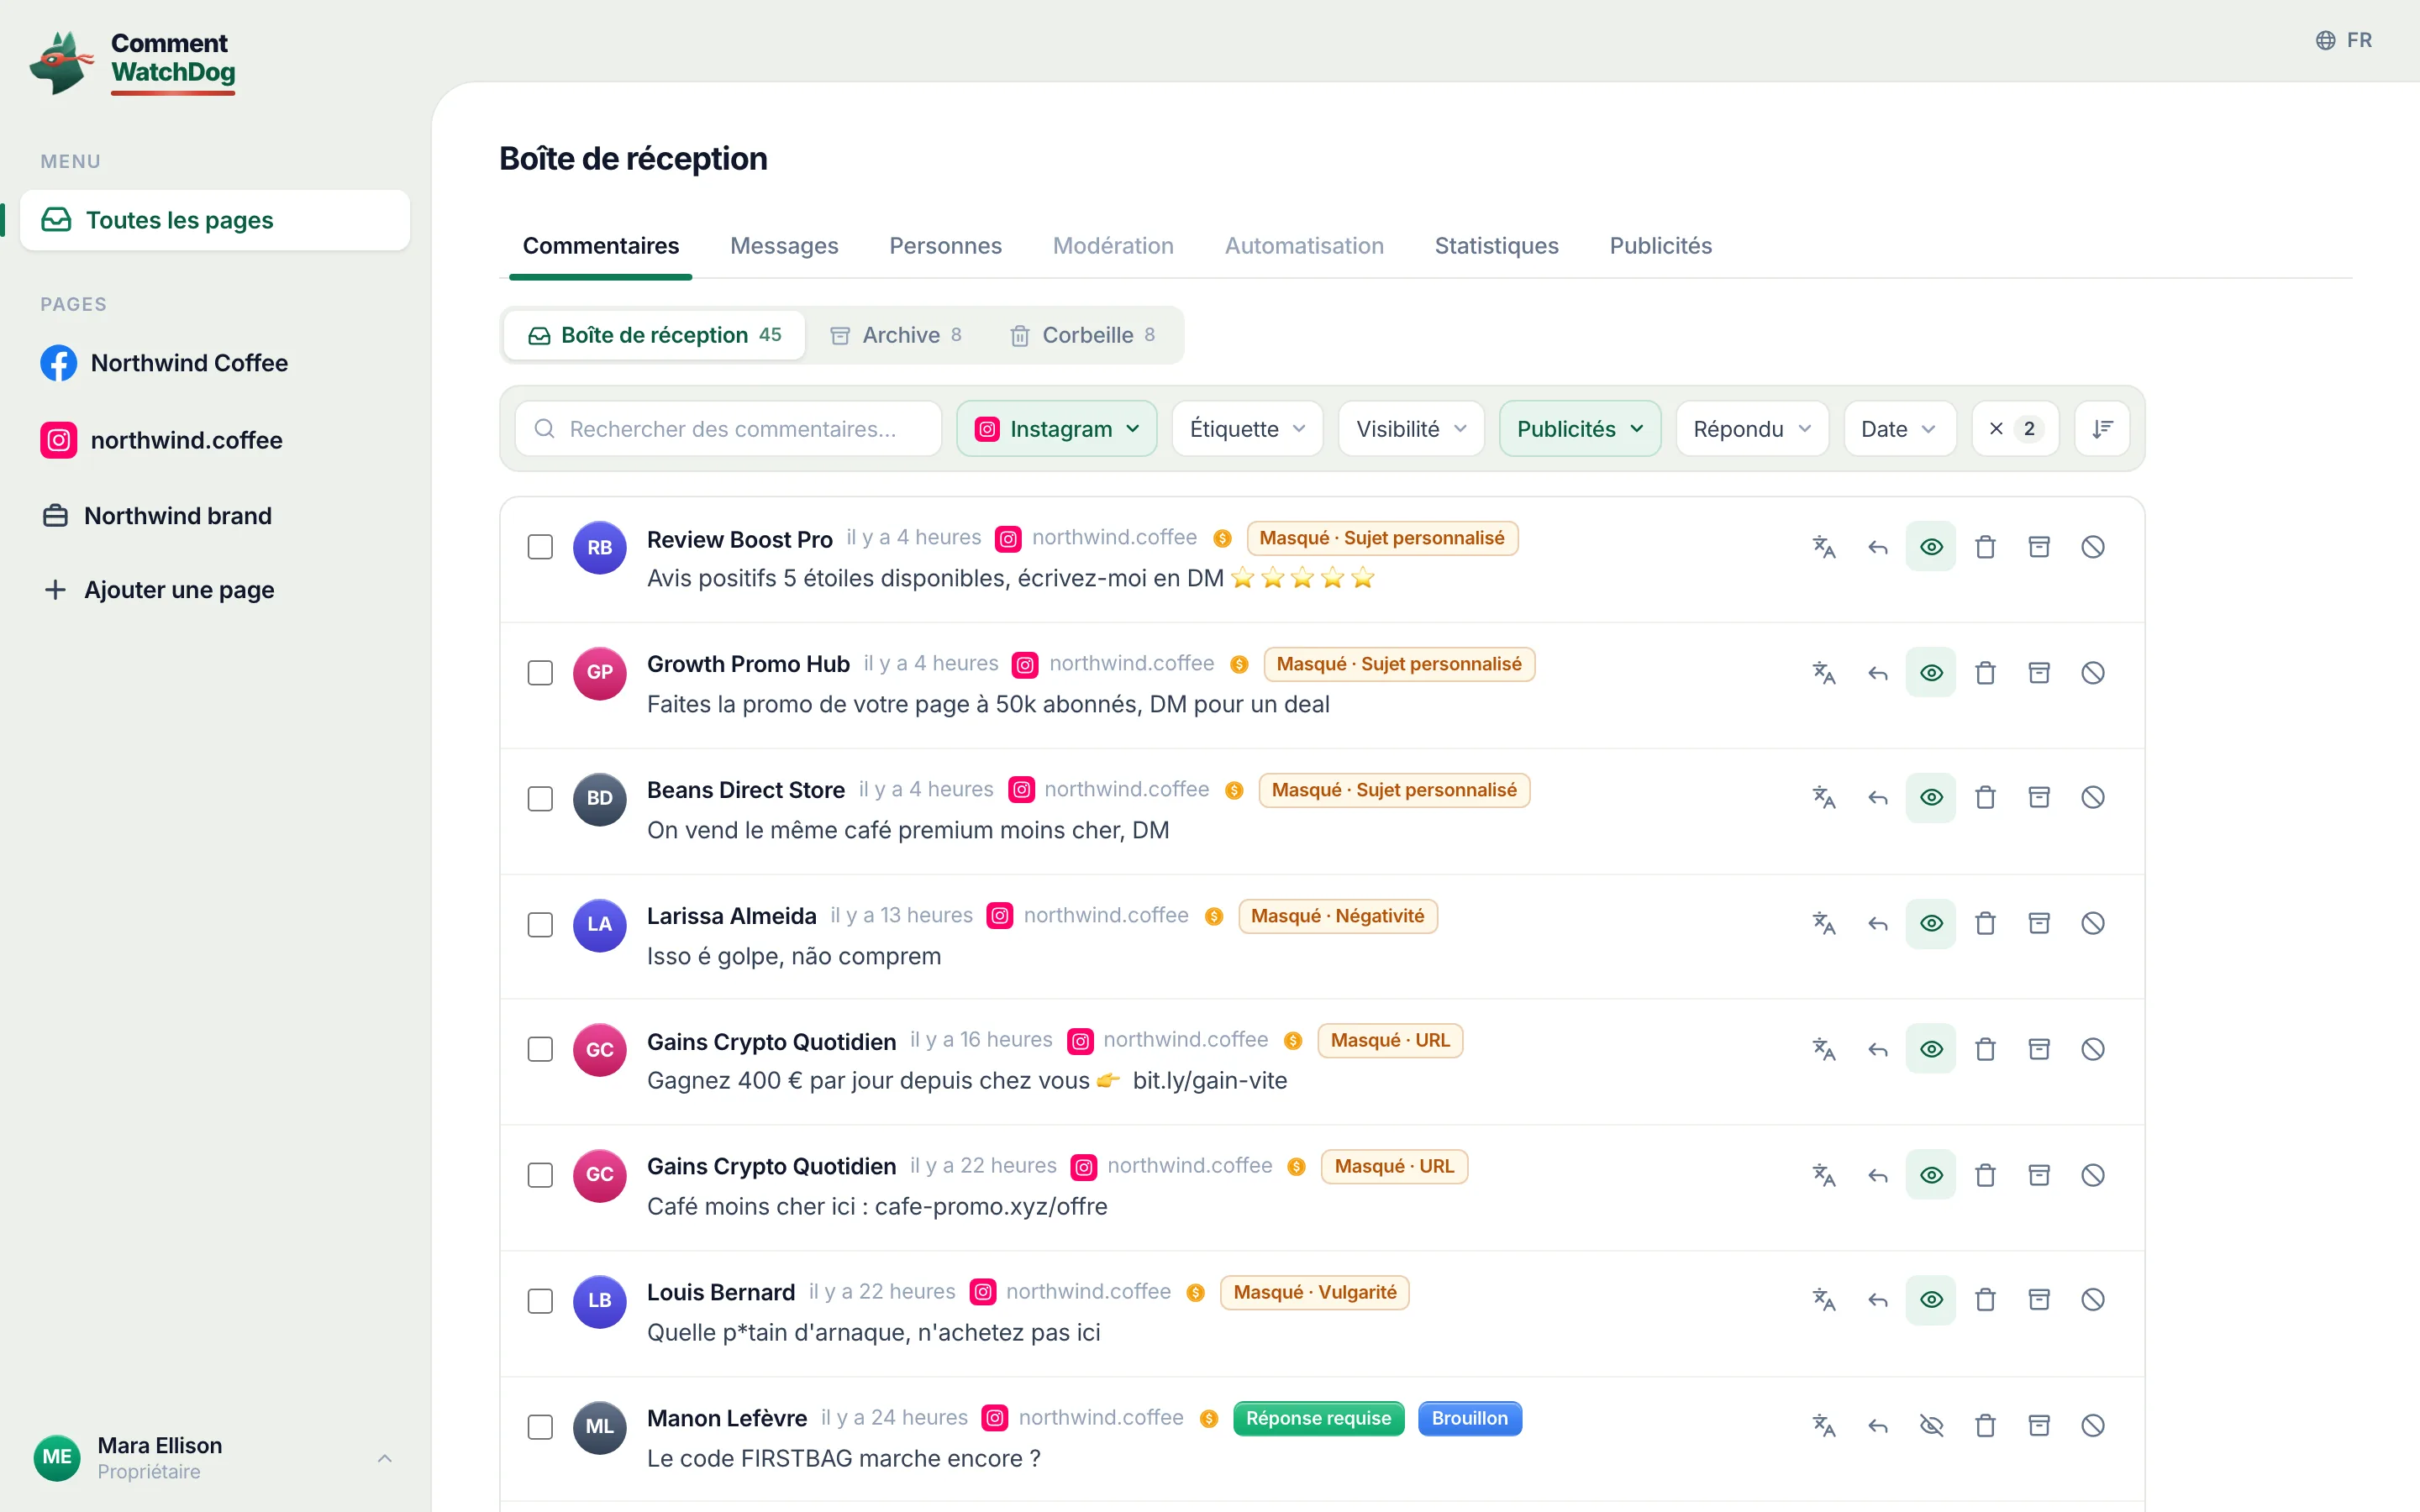
Task: Reply to Manon Lefèvre's FIRSTBAG comment
Action: pyautogui.click(x=1878, y=1426)
